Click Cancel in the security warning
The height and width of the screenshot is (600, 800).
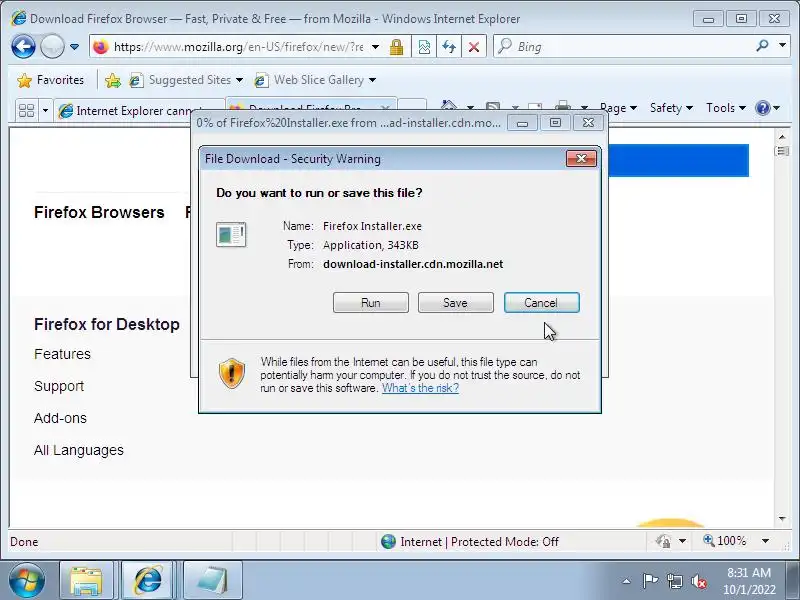(541, 303)
